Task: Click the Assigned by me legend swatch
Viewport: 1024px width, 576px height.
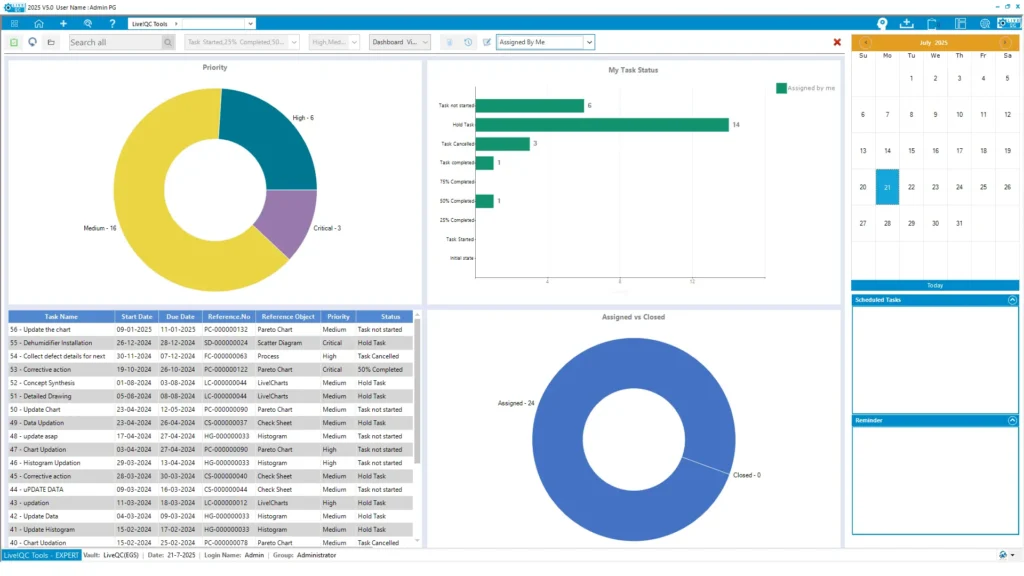Action: (781, 88)
